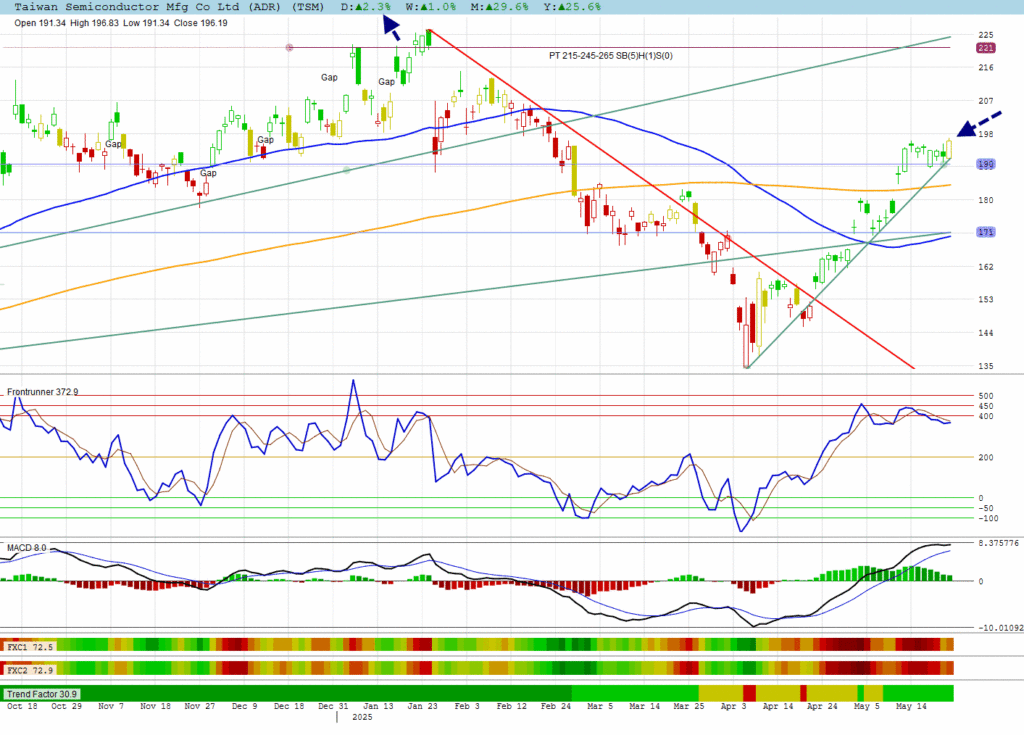
Task: Click the Mar 14 date label
Action: 645,706
